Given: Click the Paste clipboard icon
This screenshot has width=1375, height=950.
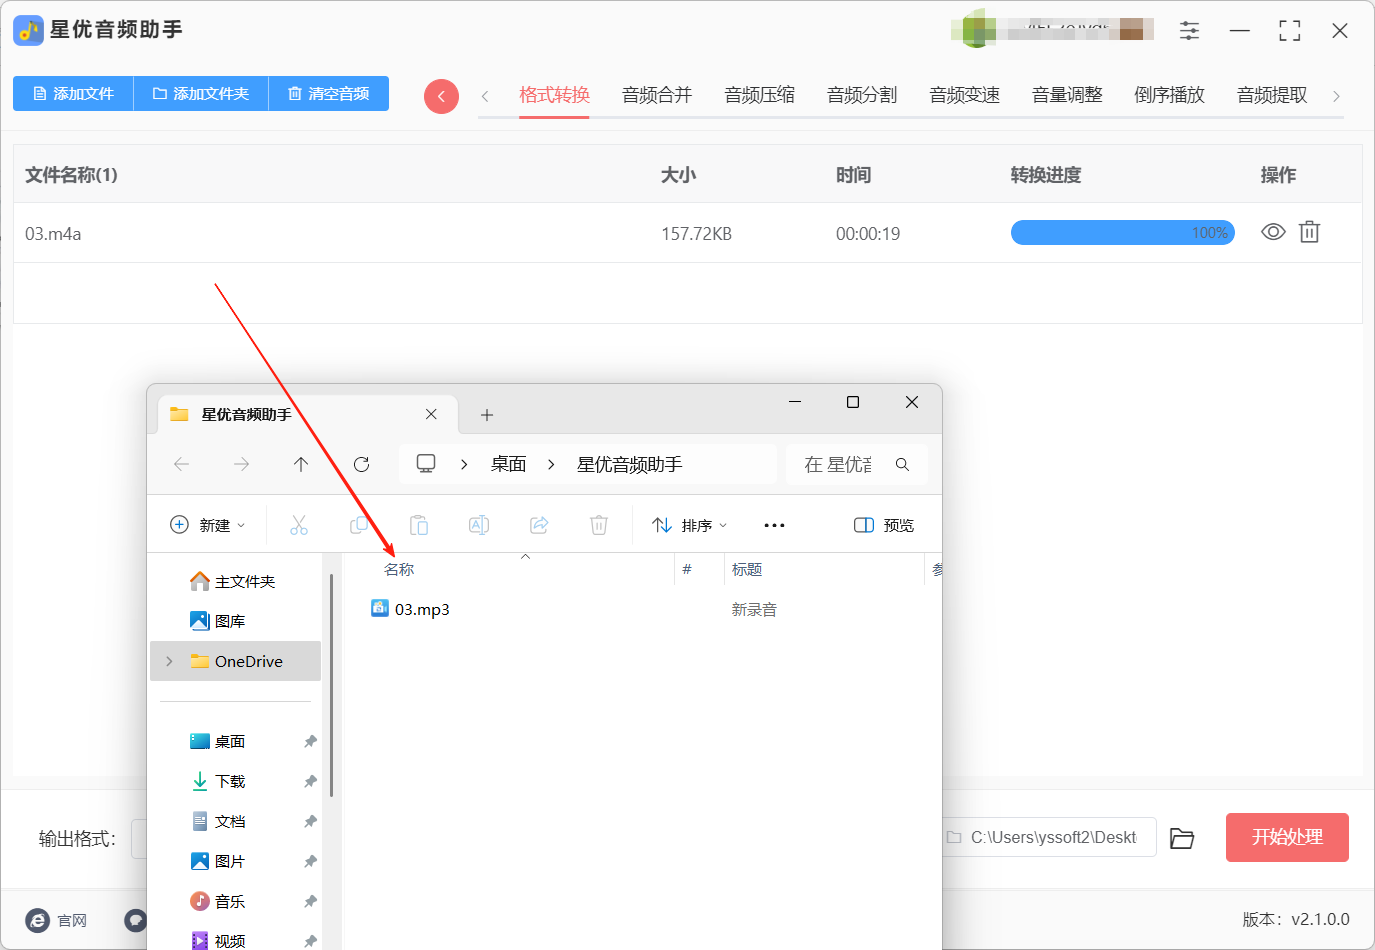Looking at the screenshot, I should [x=419, y=525].
